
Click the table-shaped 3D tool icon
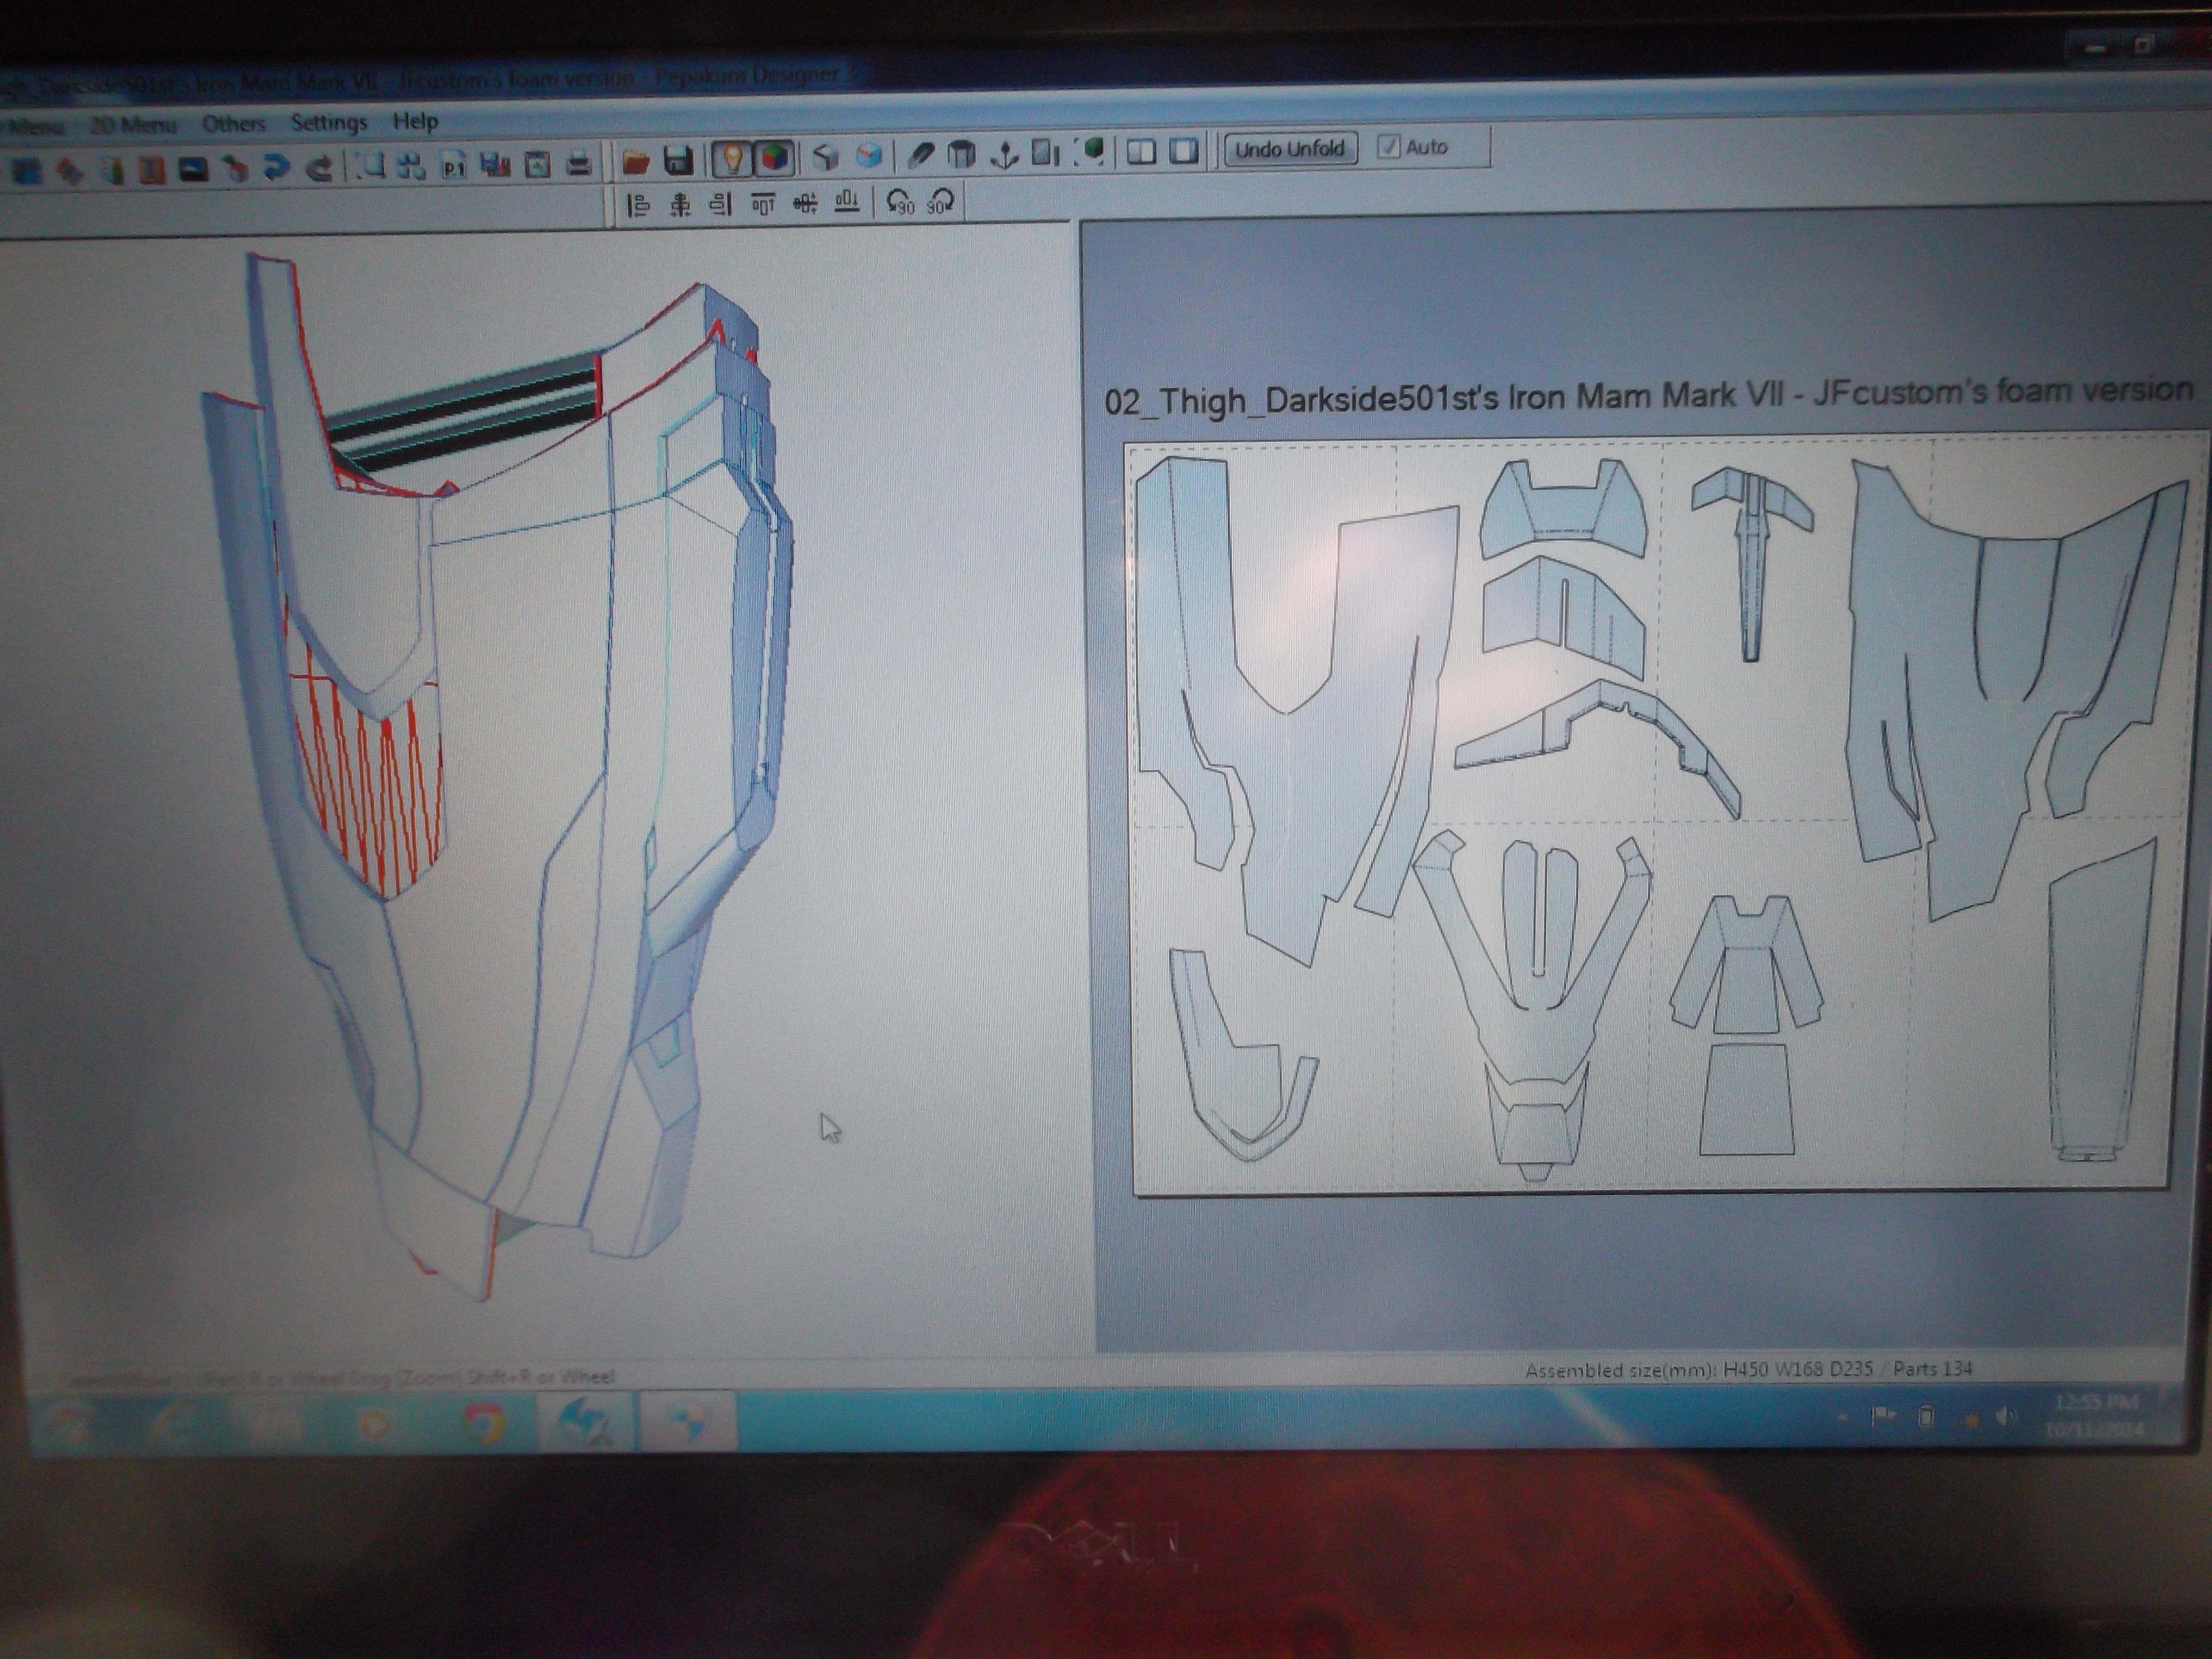(961, 154)
